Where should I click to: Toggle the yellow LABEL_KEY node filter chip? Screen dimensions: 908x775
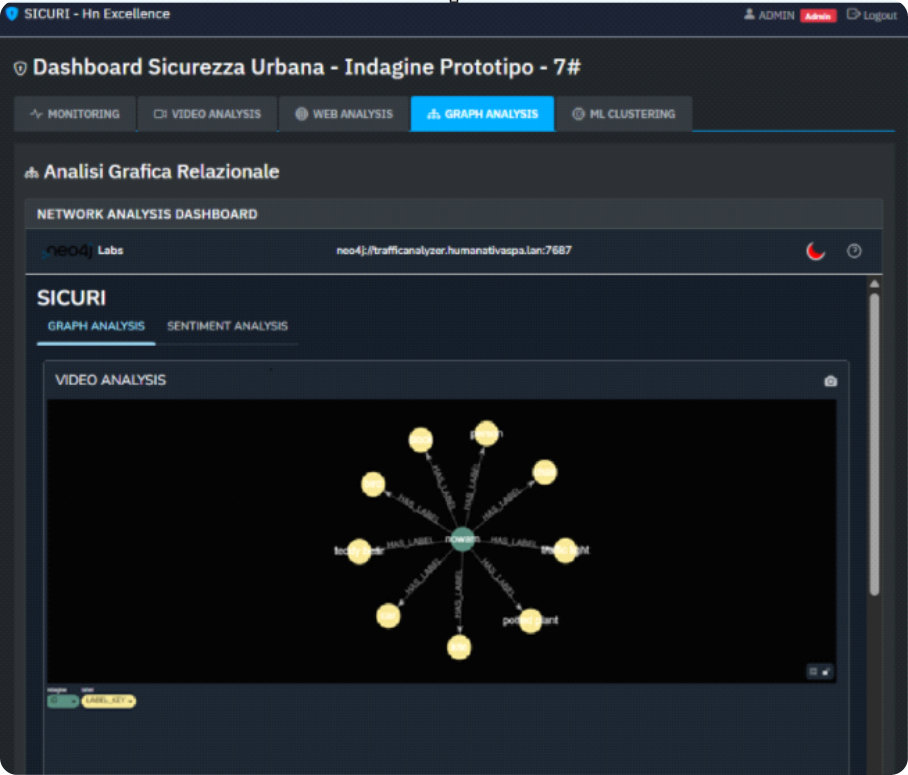pos(108,700)
